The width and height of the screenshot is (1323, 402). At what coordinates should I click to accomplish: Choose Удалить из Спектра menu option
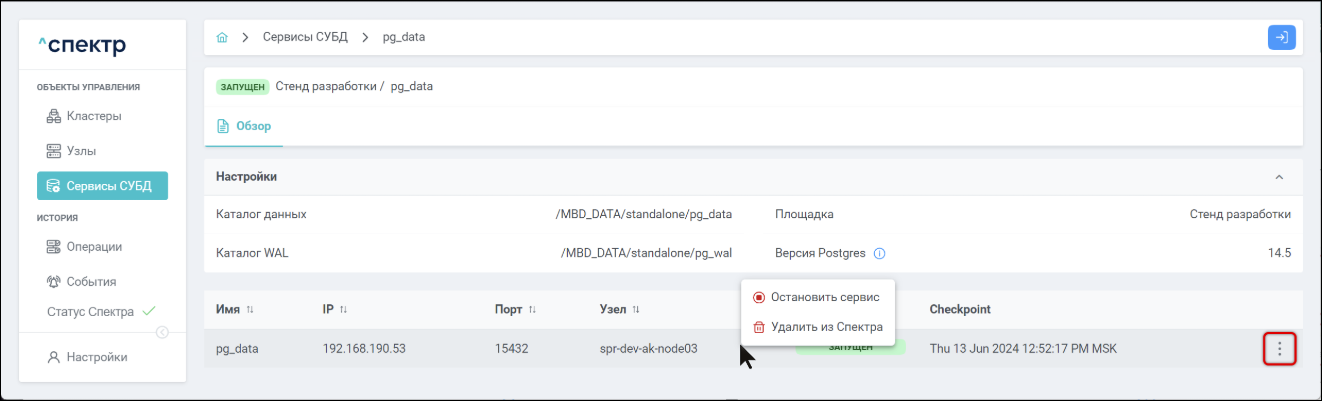pyautogui.click(x=826, y=327)
